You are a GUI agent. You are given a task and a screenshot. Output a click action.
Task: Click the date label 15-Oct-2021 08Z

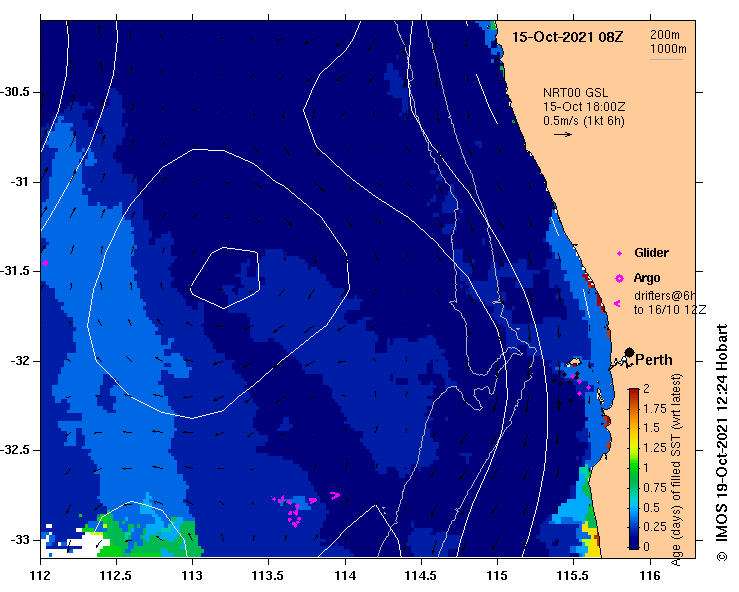pyautogui.click(x=567, y=37)
